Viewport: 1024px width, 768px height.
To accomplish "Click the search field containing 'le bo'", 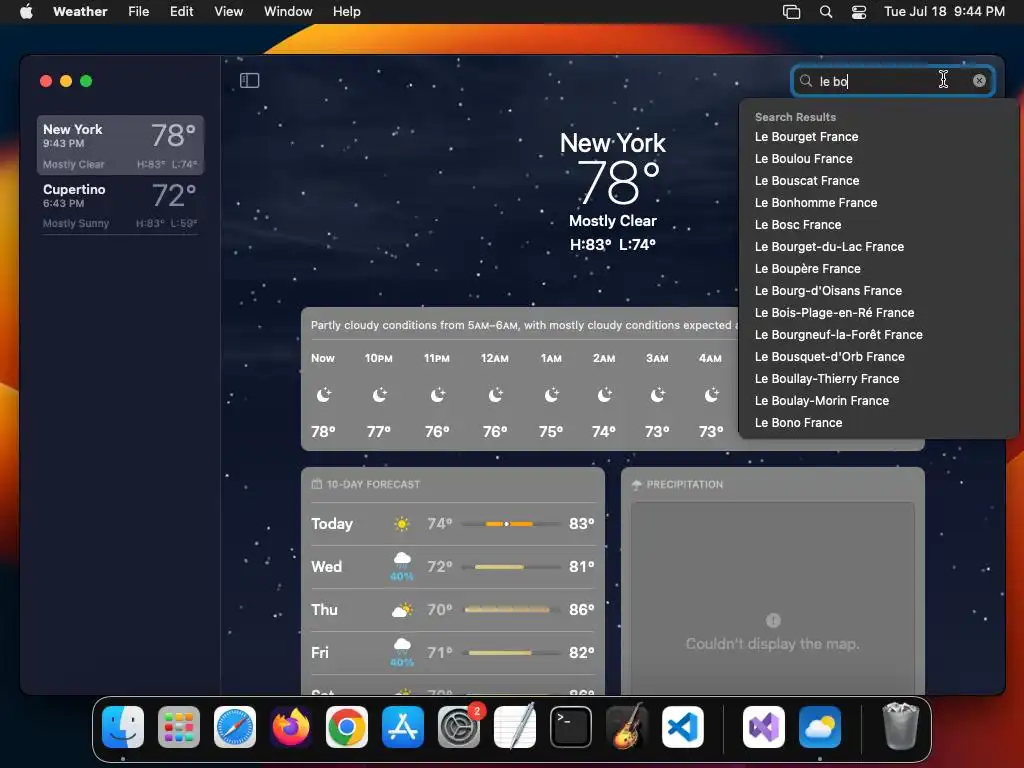I will (892, 81).
